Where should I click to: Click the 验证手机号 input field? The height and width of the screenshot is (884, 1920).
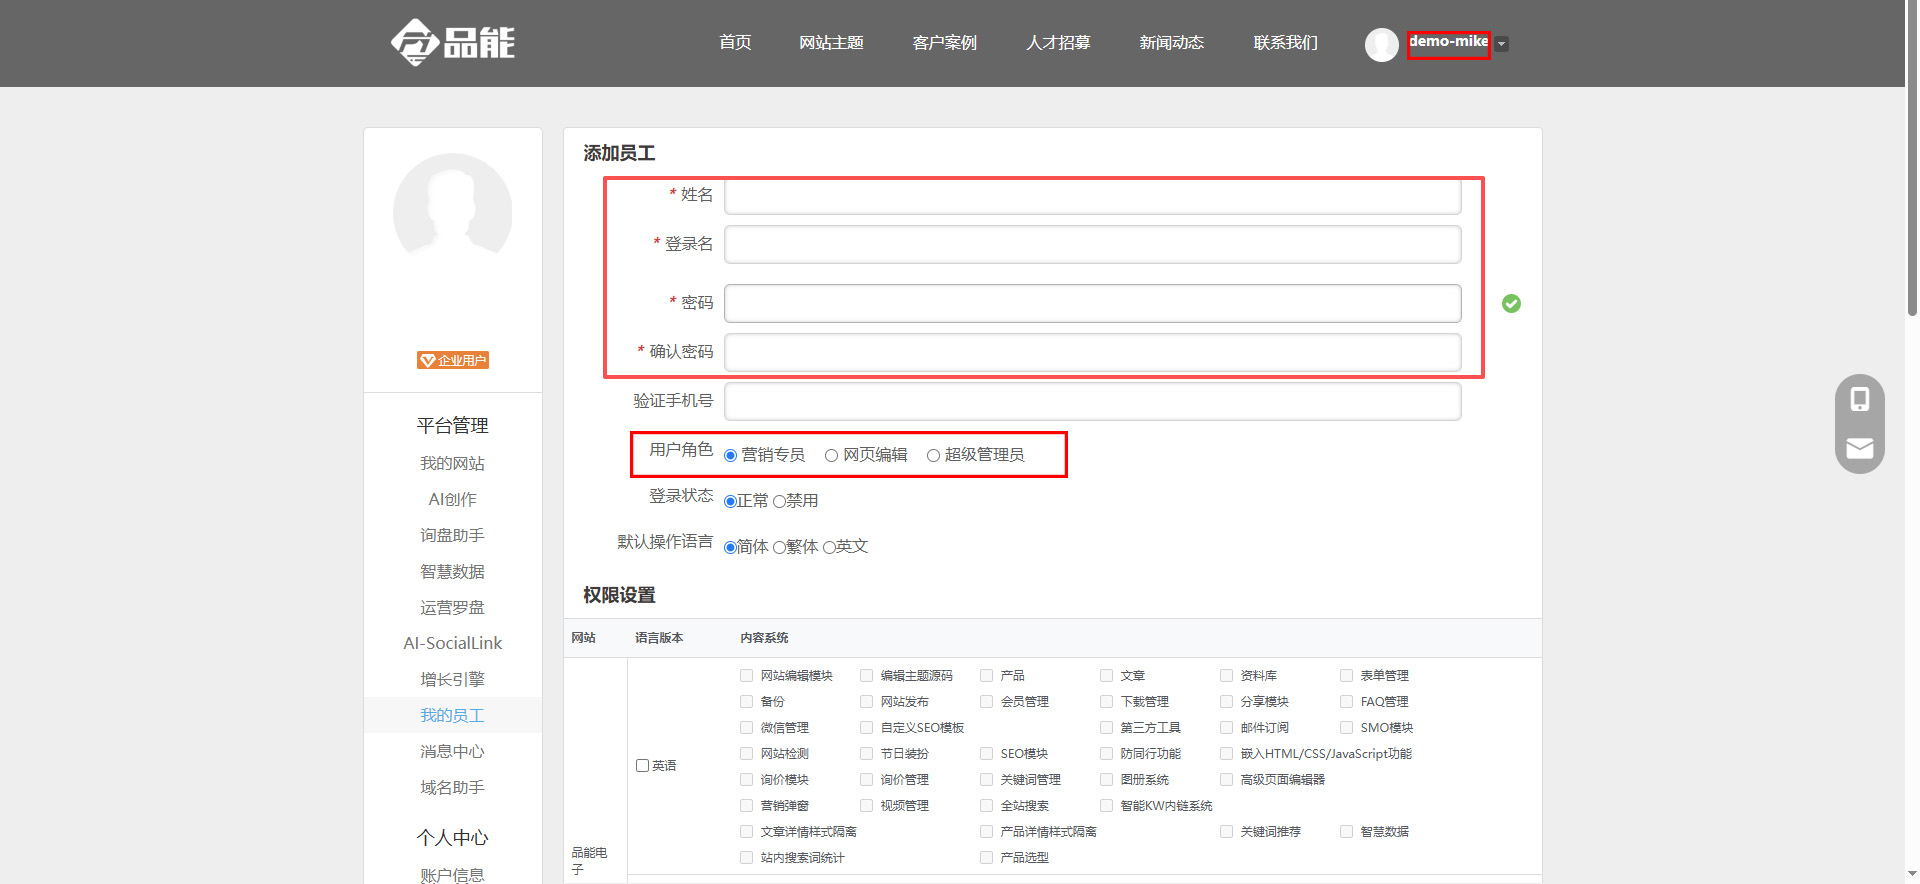[1092, 401]
